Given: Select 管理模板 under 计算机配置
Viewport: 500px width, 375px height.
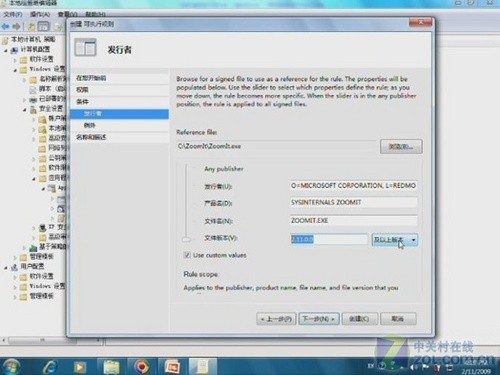Looking at the screenshot, I should point(41,257).
